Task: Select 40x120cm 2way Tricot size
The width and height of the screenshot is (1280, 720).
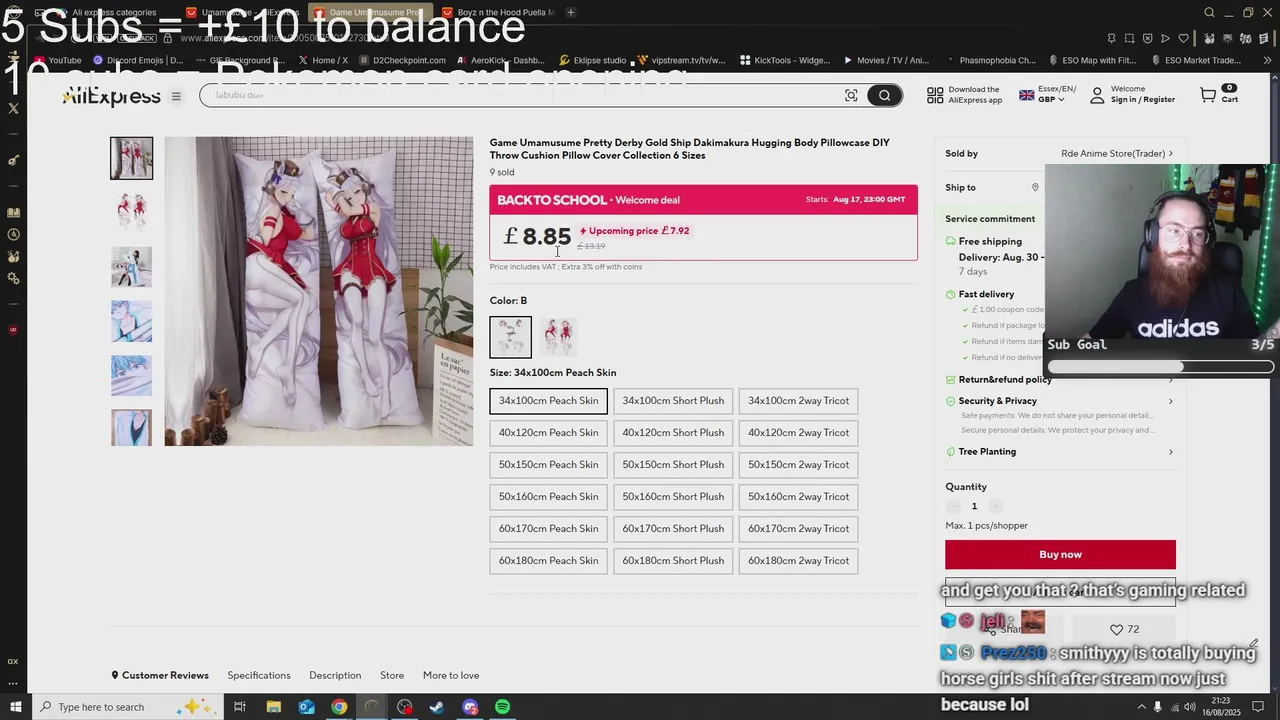Action: [798, 433]
